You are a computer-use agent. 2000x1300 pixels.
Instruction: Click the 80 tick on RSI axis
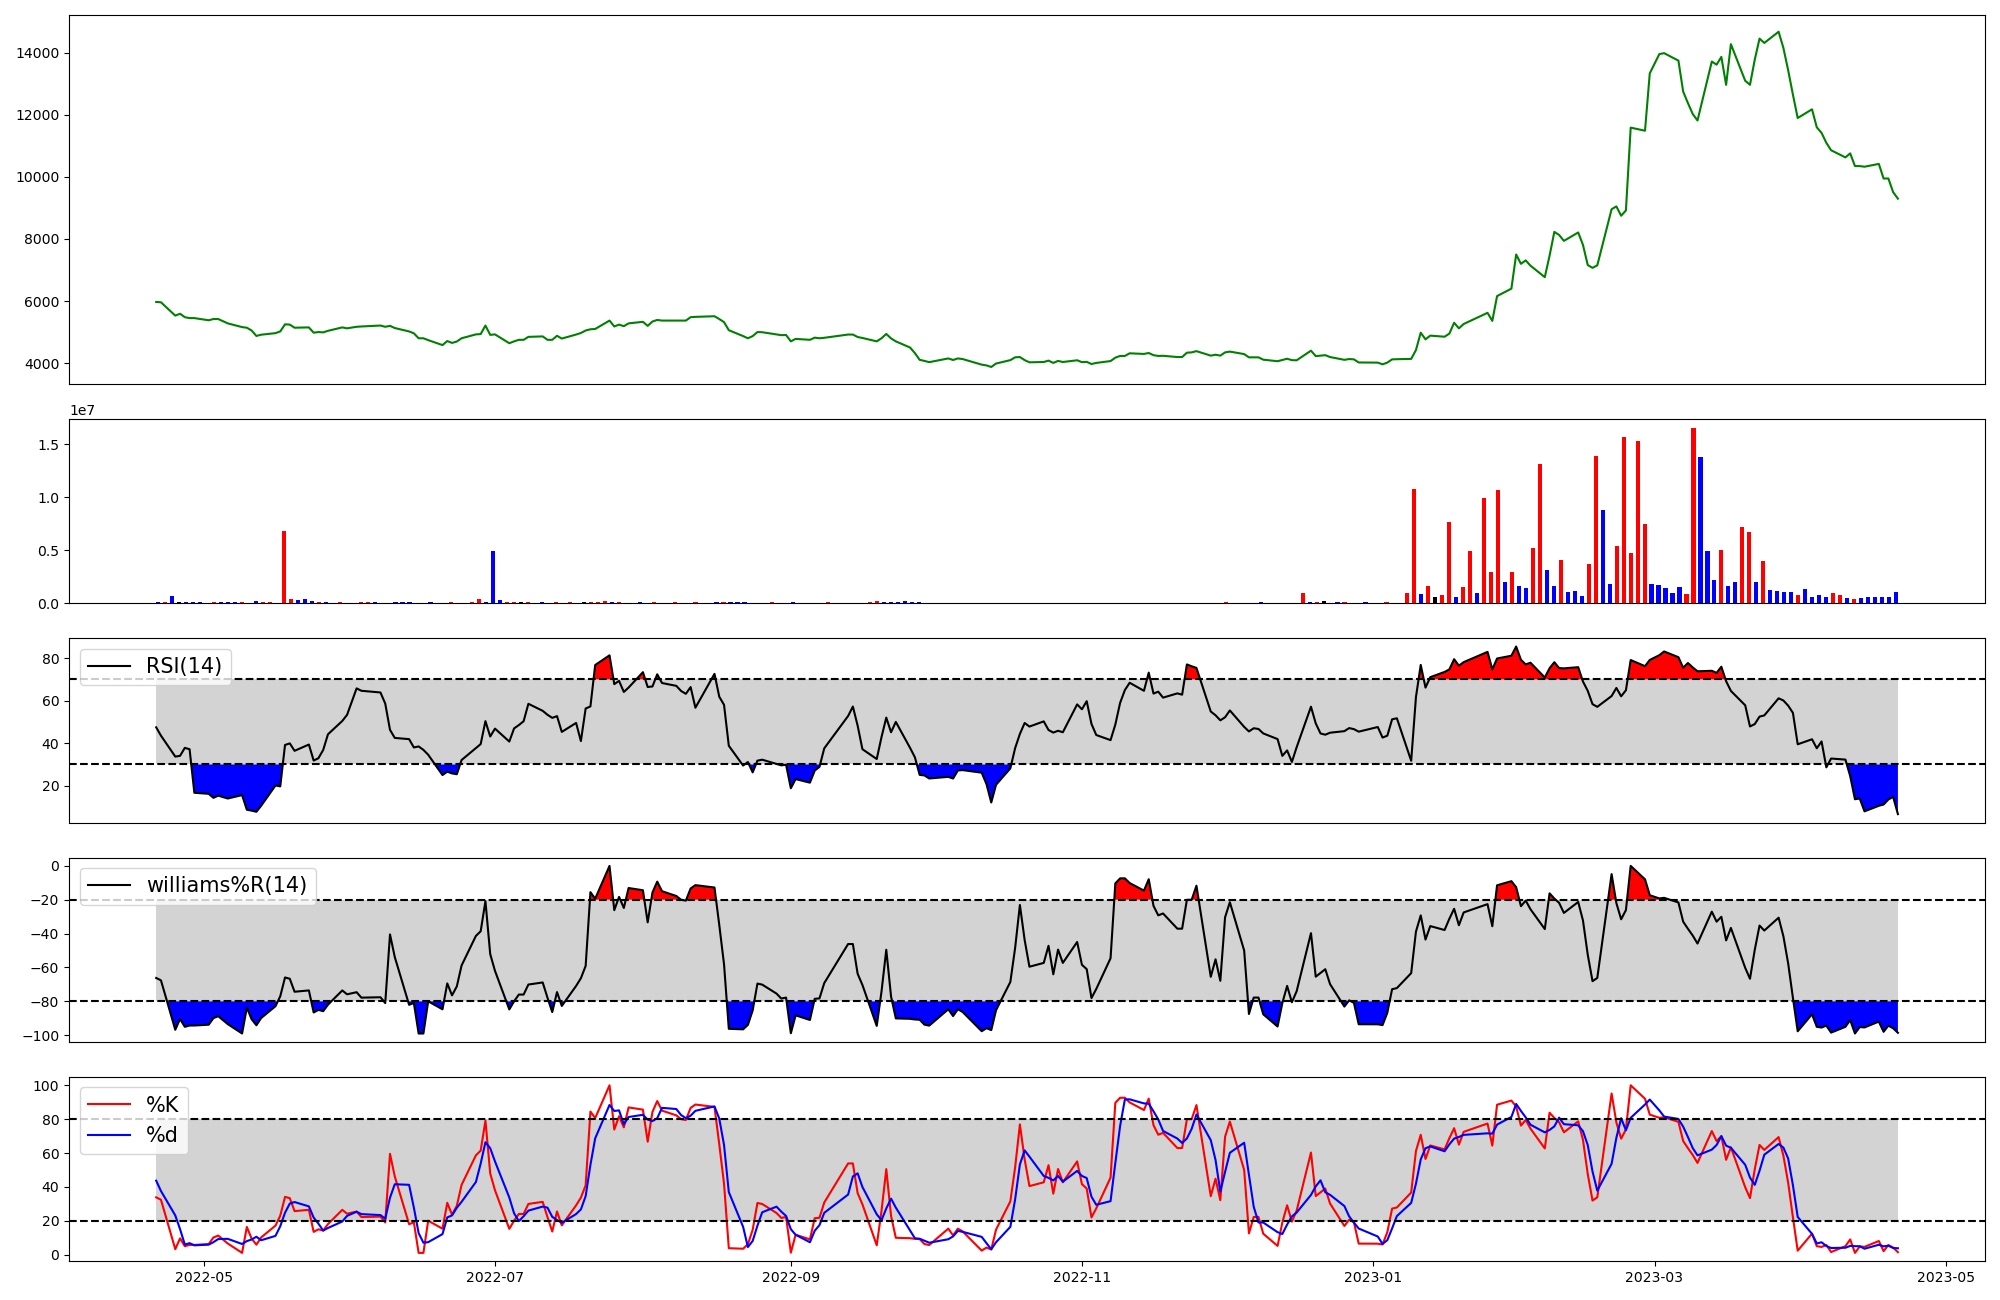(51, 658)
